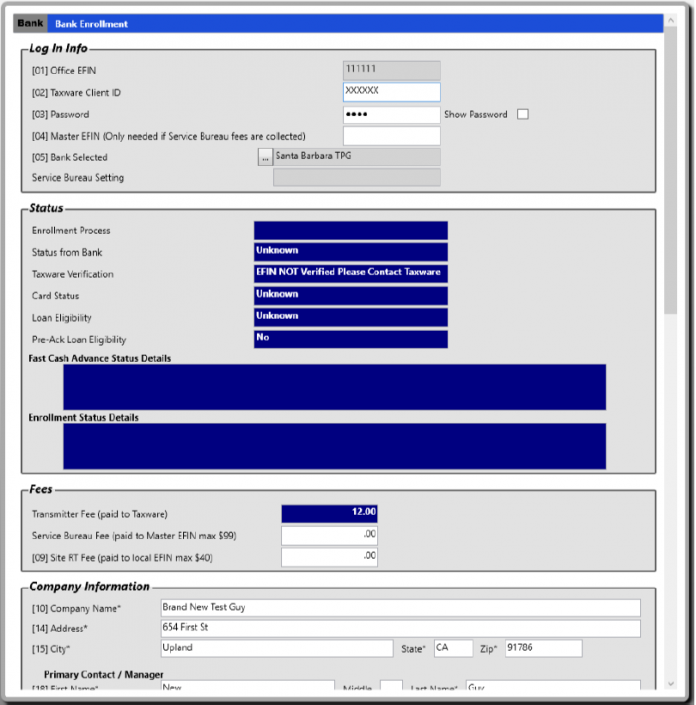Select the Fast Cash Advance Status Details box
Viewport: 696px width, 705px height.
click(334, 387)
